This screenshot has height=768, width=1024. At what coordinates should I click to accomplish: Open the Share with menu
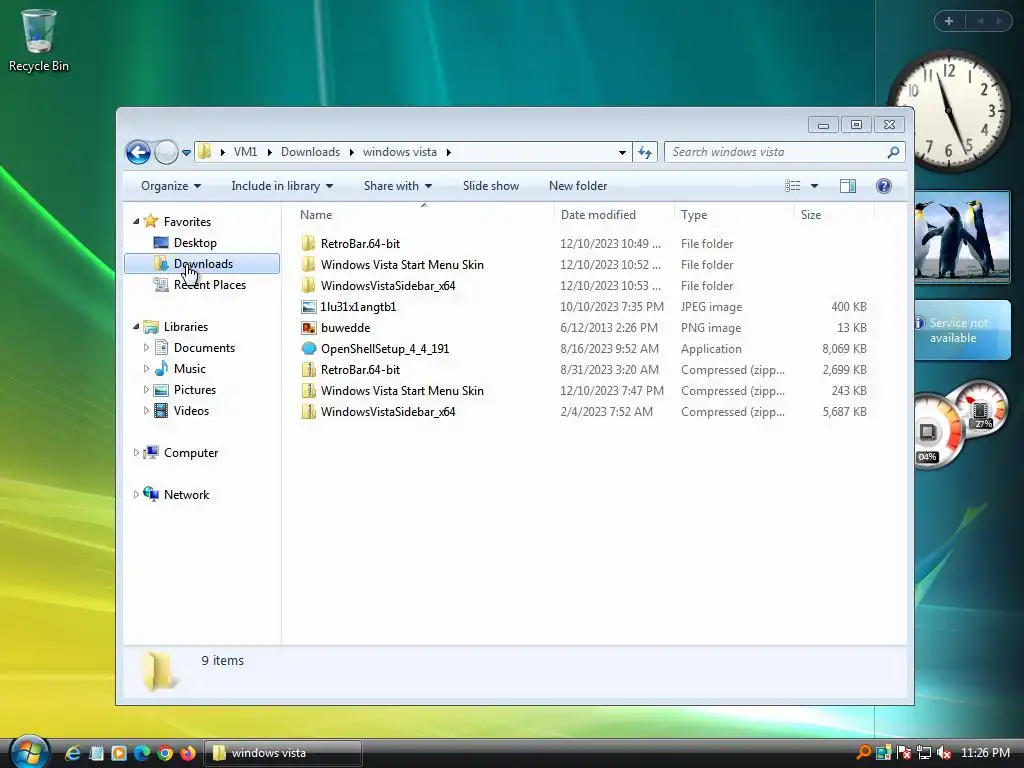[x=398, y=186]
